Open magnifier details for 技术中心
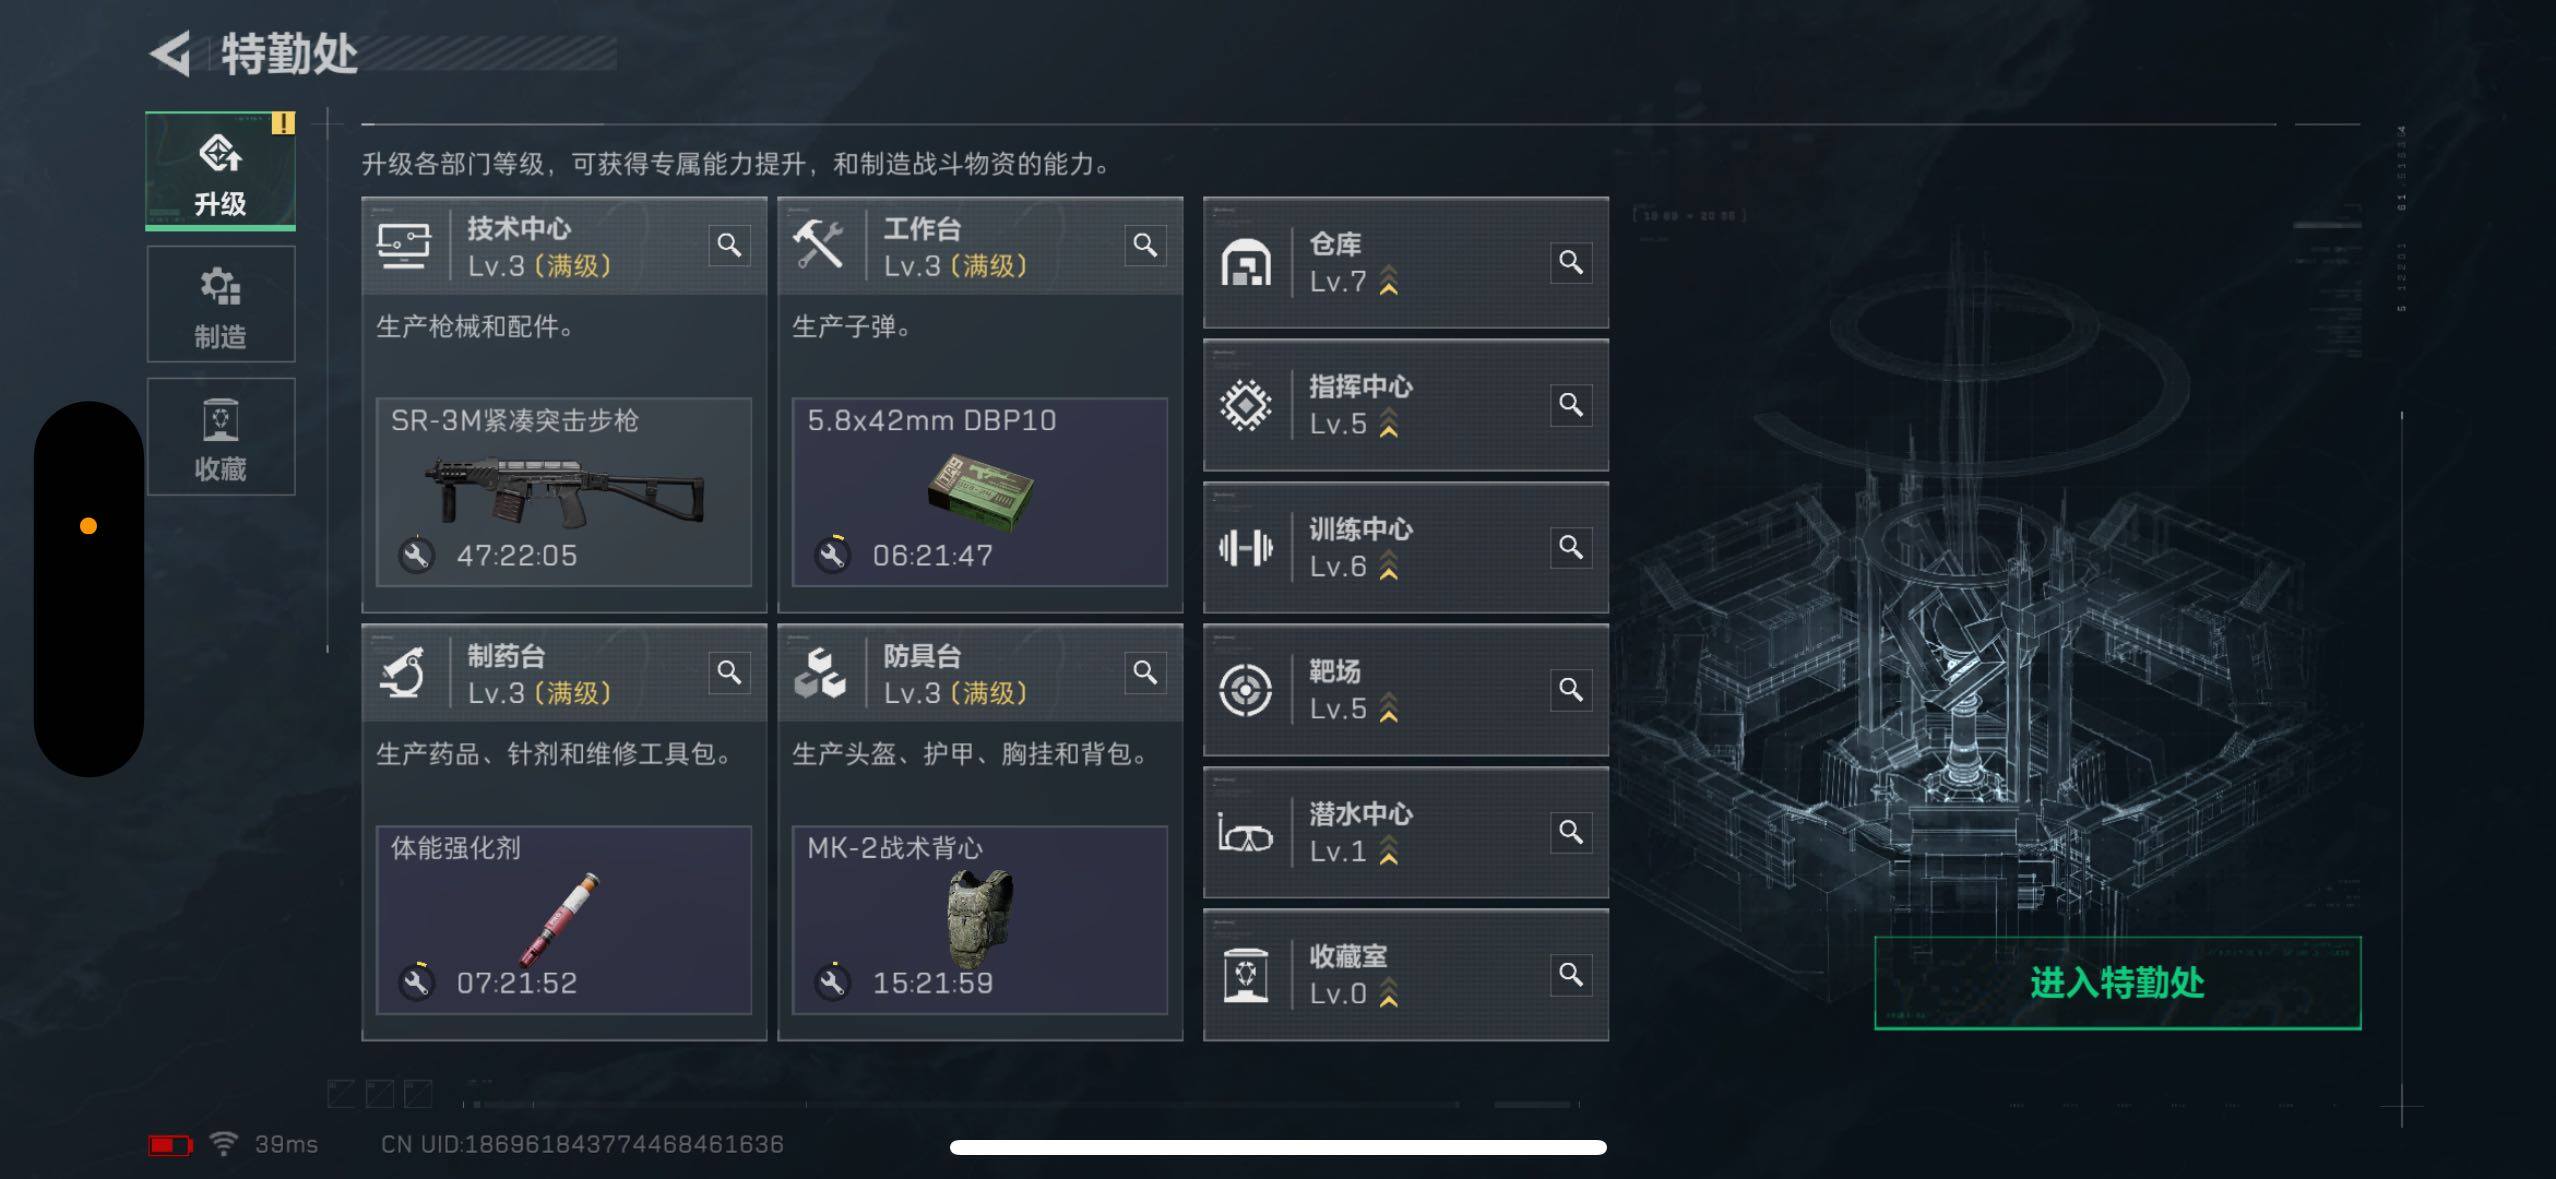2556x1179 pixels. [x=729, y=245]
